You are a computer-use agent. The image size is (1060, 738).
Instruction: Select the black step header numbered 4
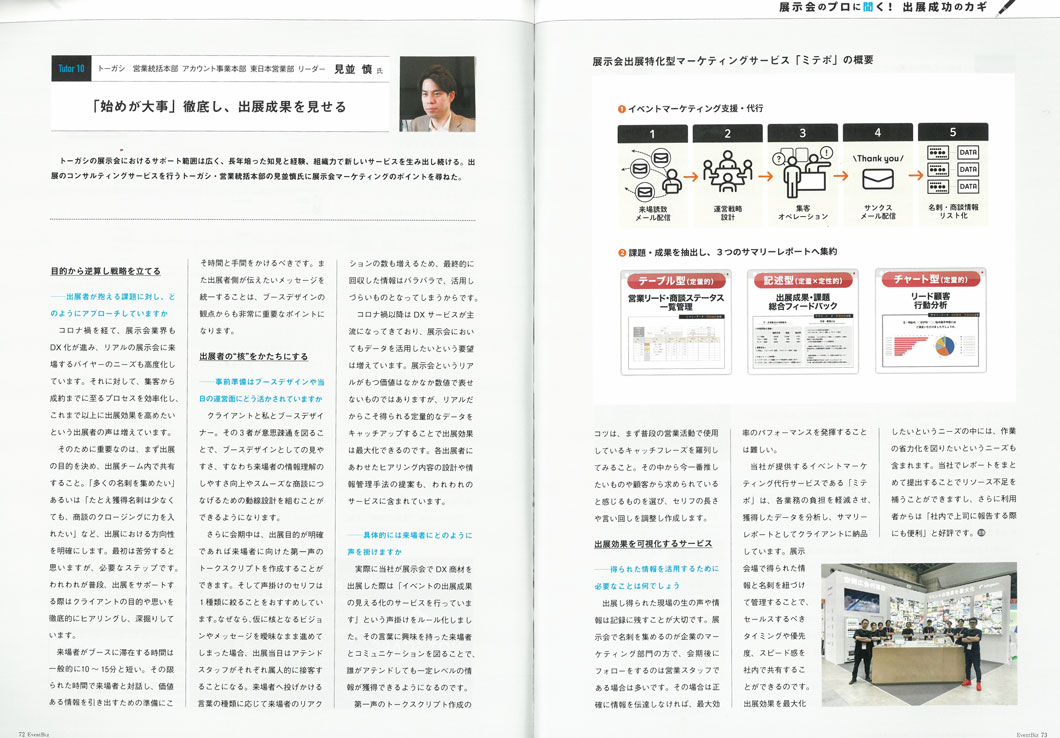coord(877,132)
